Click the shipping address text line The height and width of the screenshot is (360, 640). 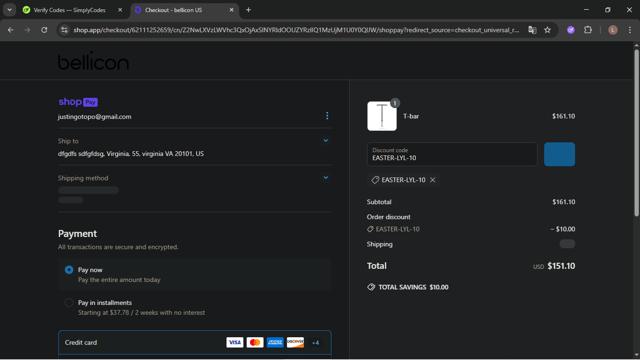click(x=131, y=153)
